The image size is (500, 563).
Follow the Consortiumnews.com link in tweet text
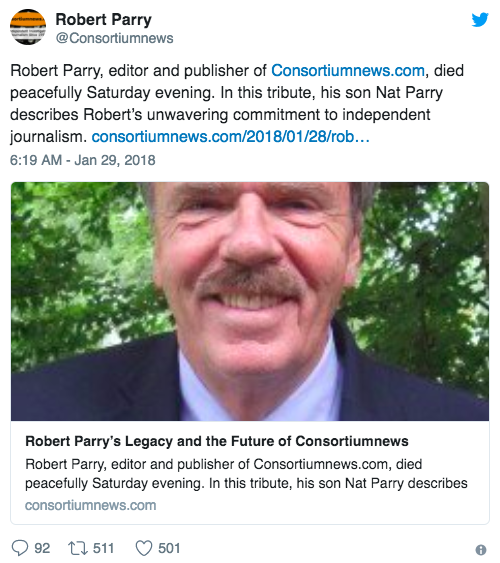click(x=348, y=70)
